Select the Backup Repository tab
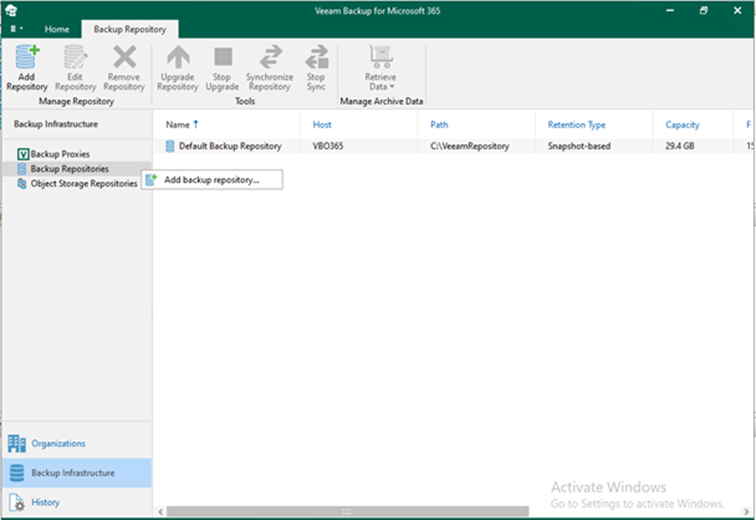Screen dimensions: 756x520 click(x=130, y=29)
